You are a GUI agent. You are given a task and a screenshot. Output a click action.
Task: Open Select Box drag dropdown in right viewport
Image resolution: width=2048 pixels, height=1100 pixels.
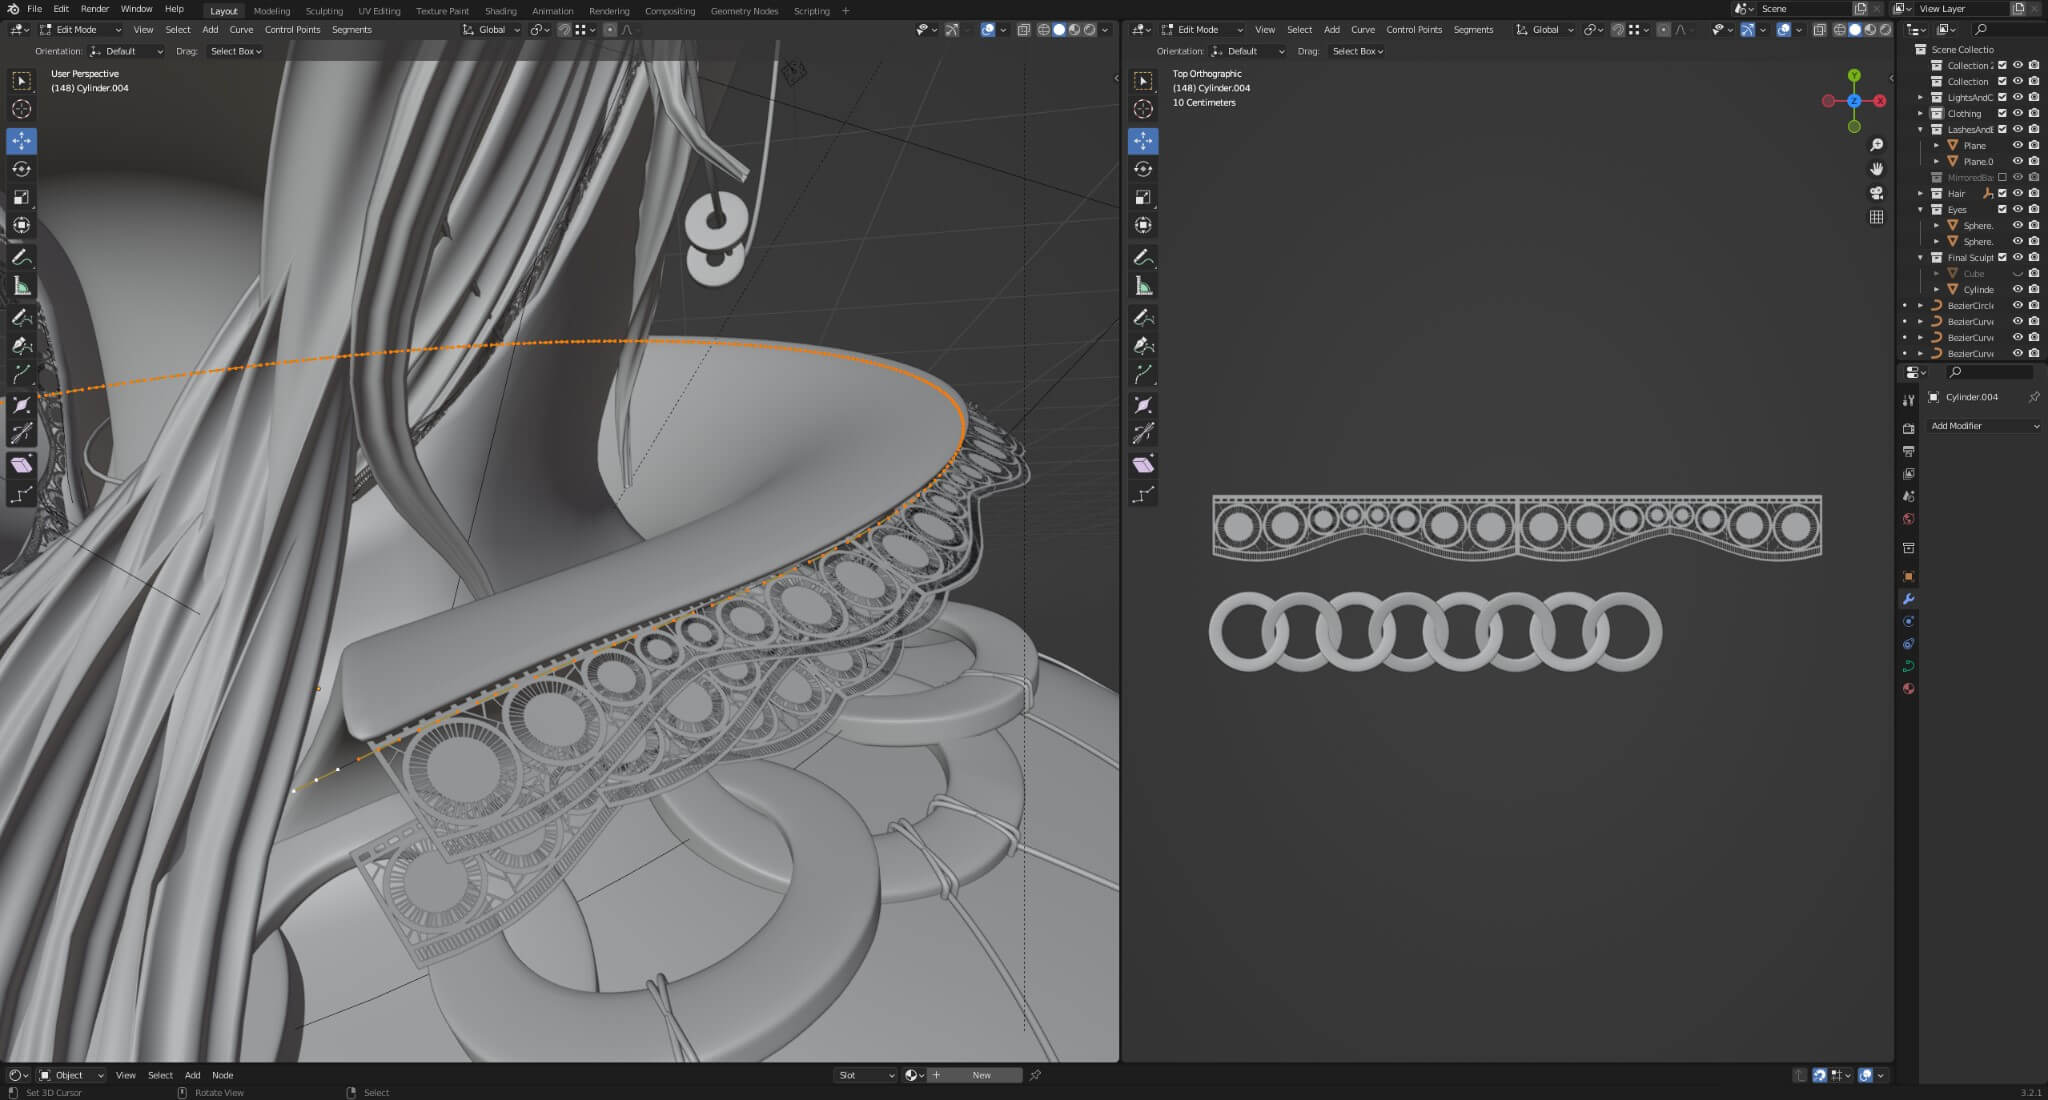[1357, 51]
